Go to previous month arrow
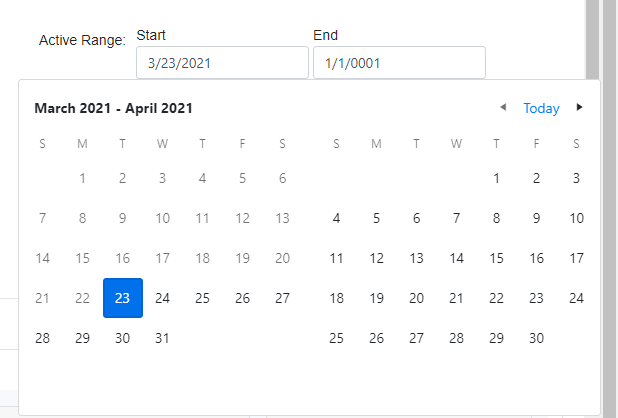Image resolution: width=618 pixels, height=418 pixels. pos(503,108)
